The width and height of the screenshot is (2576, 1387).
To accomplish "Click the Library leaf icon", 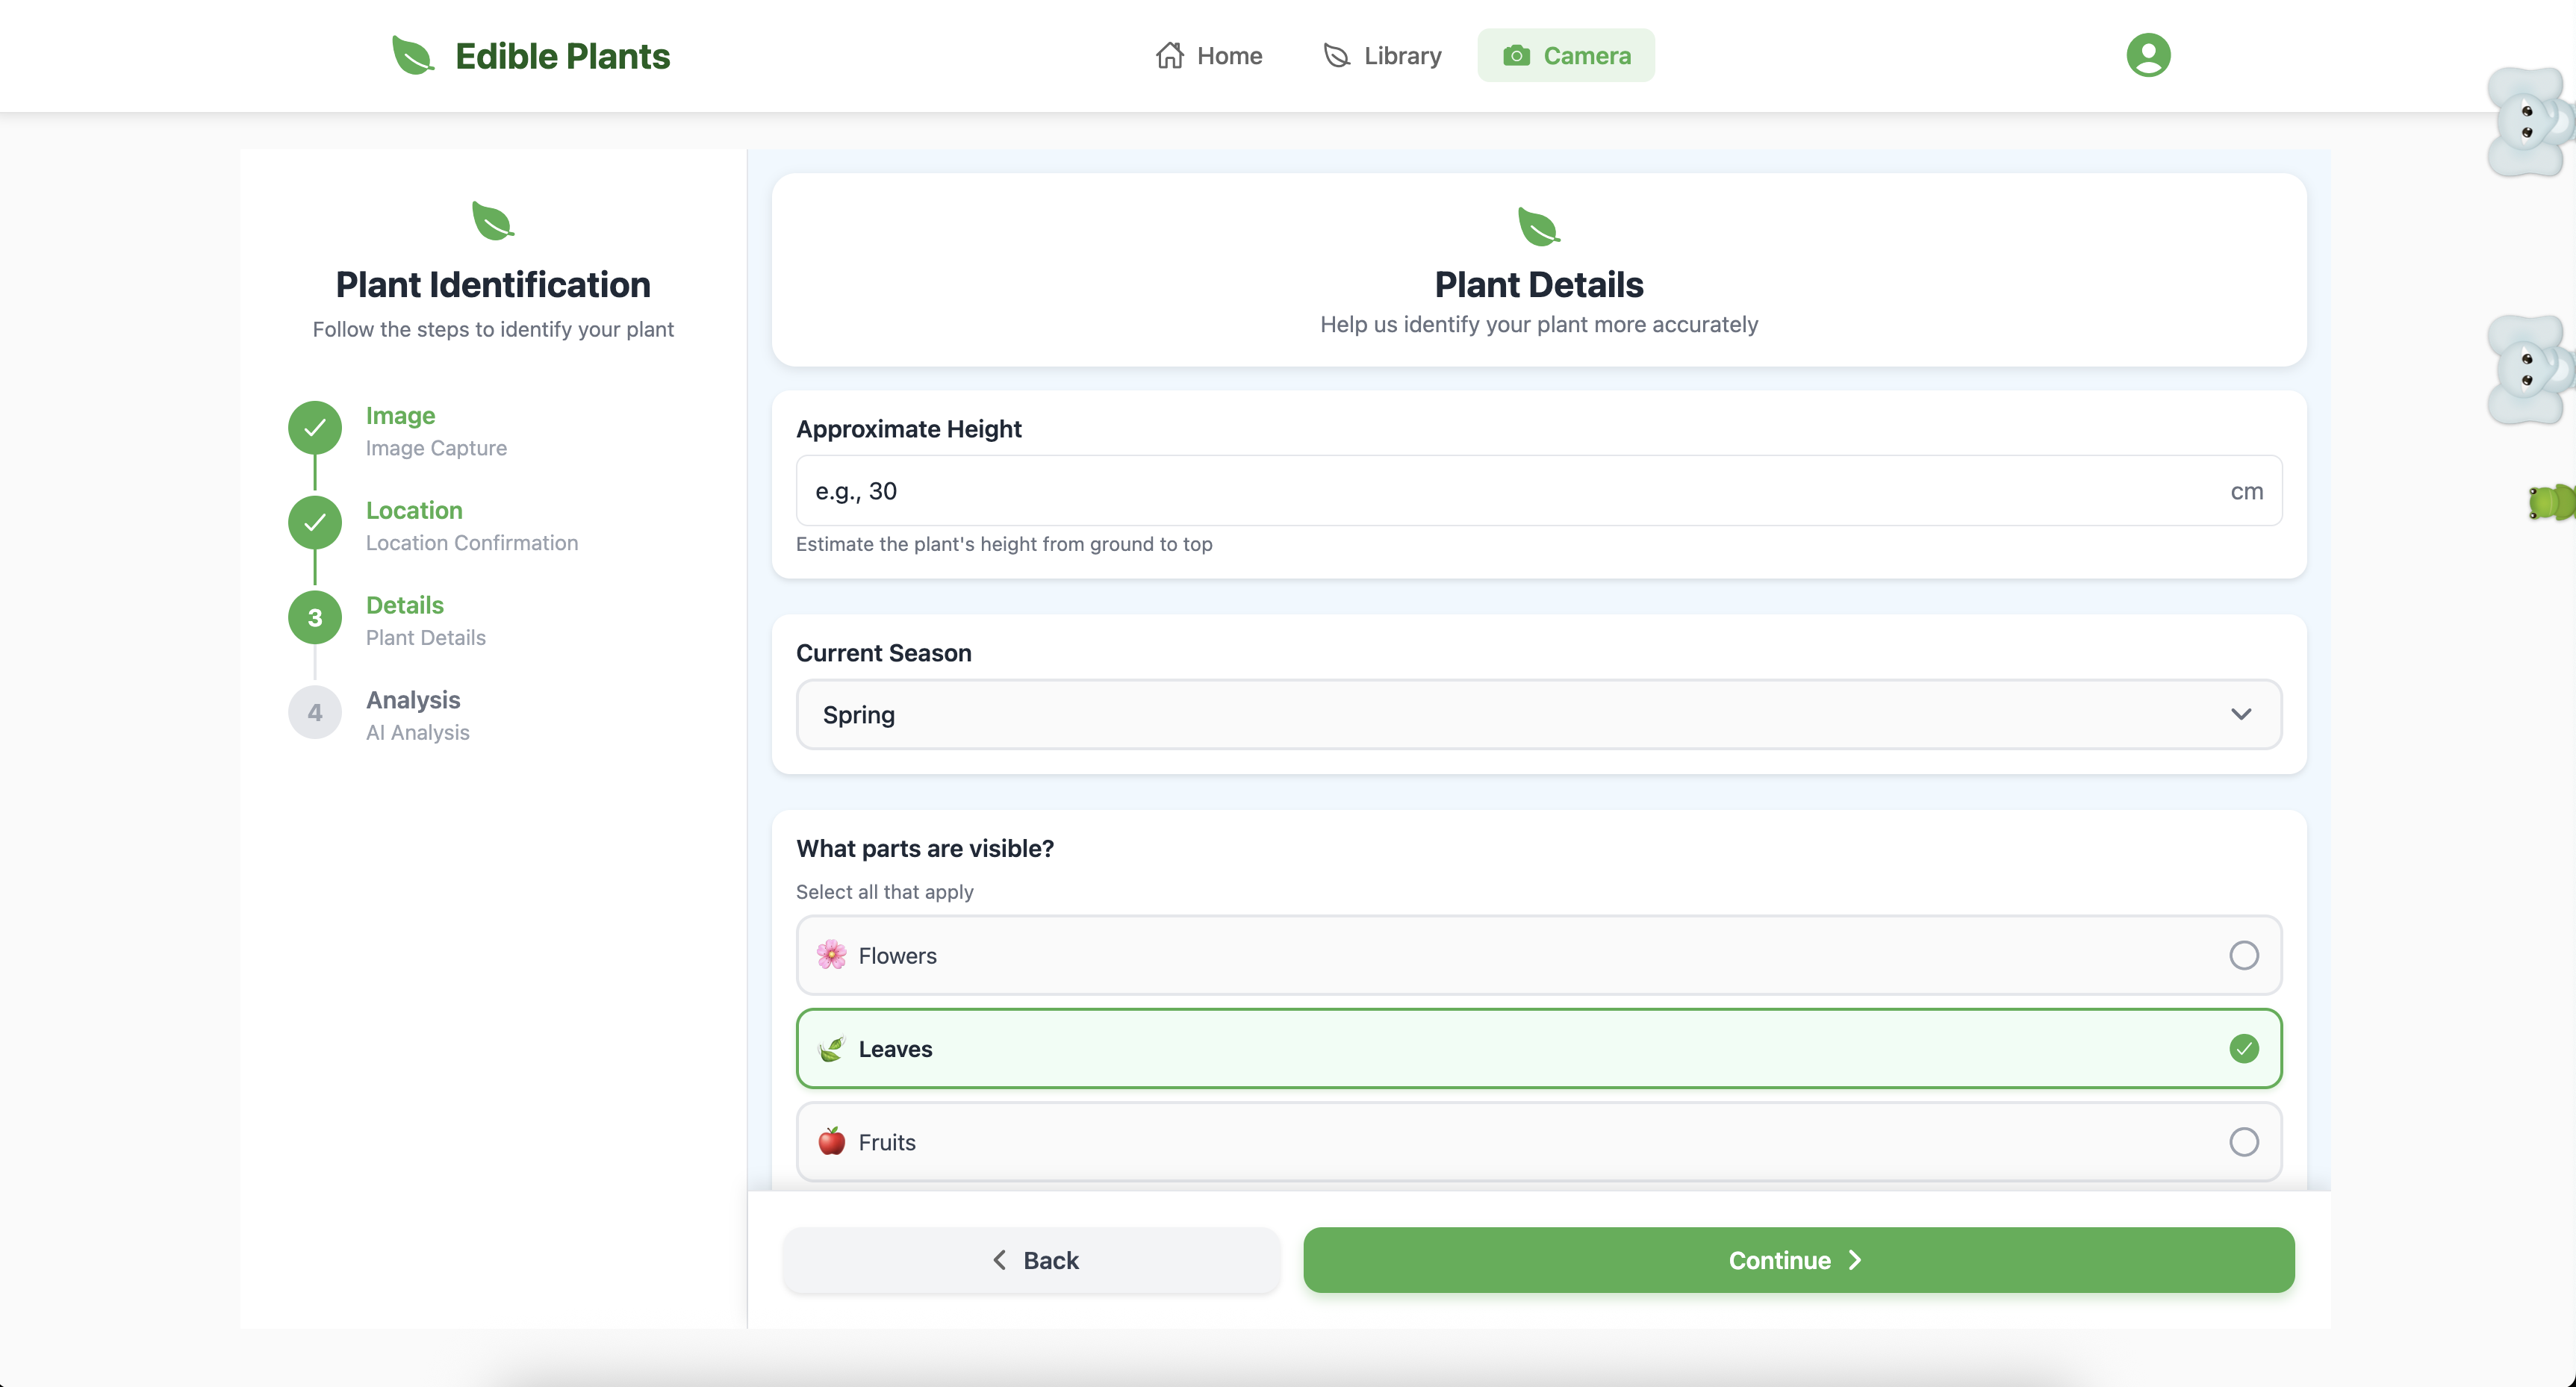I will 1336,56.
